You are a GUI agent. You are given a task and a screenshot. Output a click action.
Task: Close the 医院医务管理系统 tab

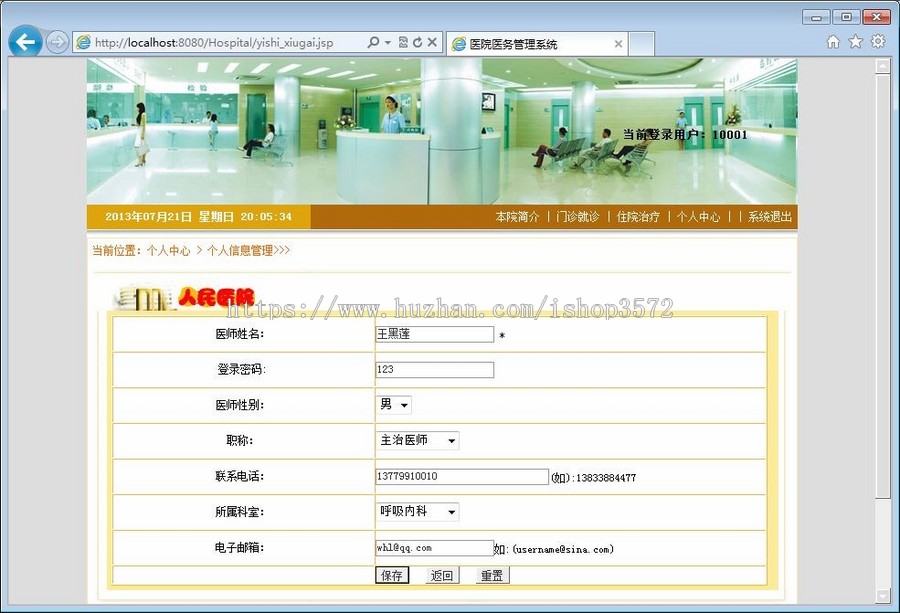(x=618, y=44)
